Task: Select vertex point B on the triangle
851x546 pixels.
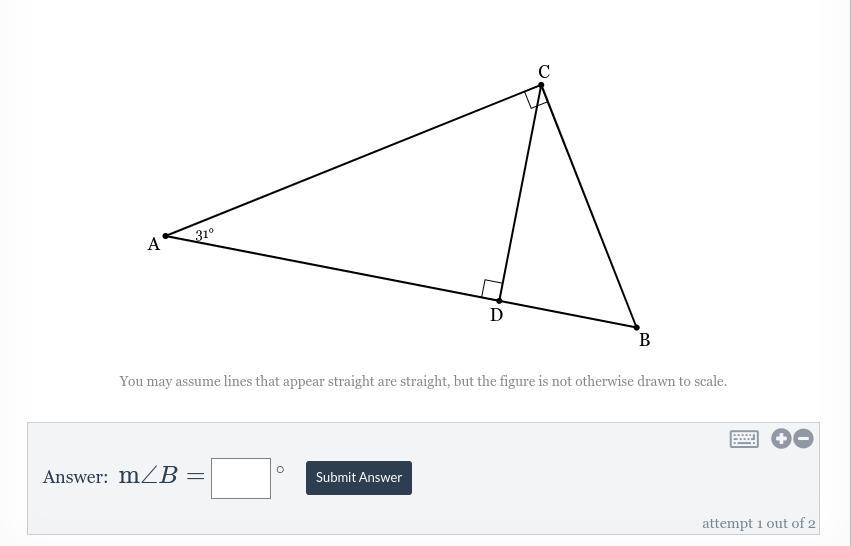Action: (x=637, y=327)
